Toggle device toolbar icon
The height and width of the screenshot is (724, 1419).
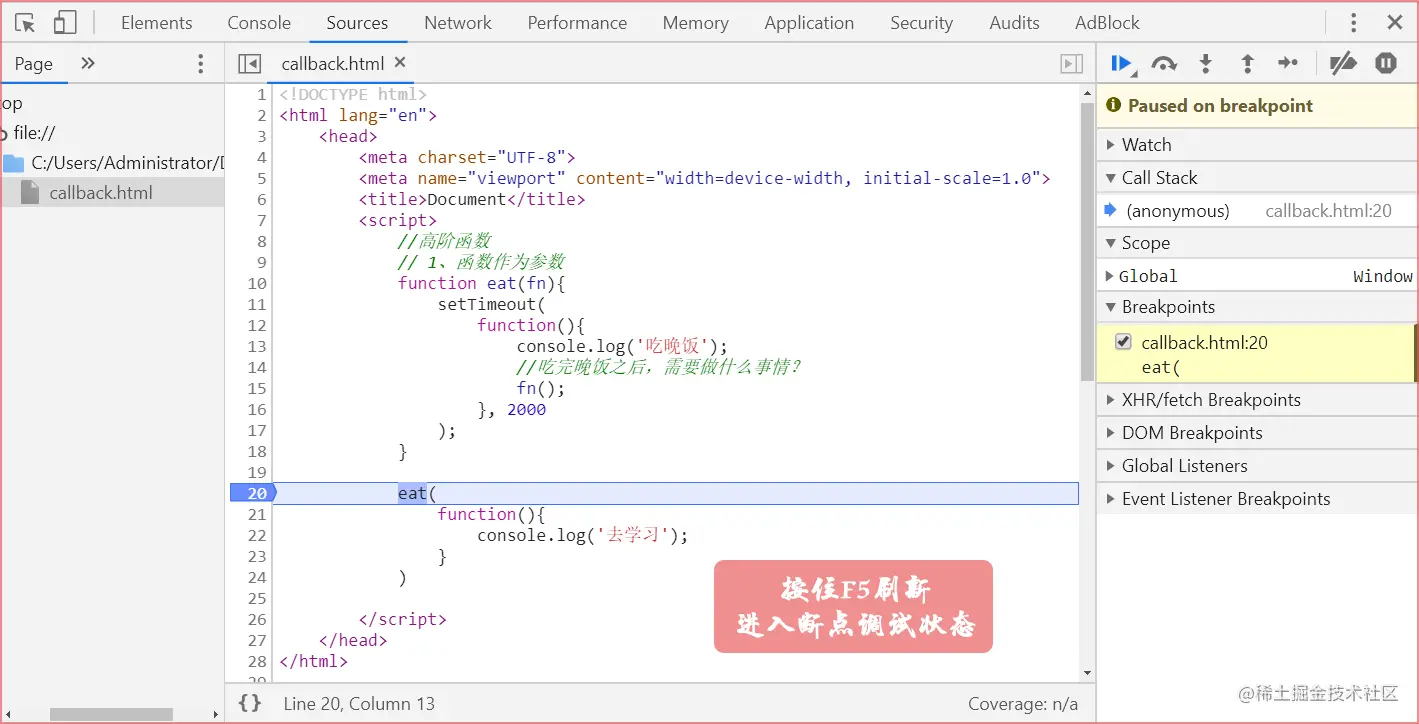coord(65,22)
